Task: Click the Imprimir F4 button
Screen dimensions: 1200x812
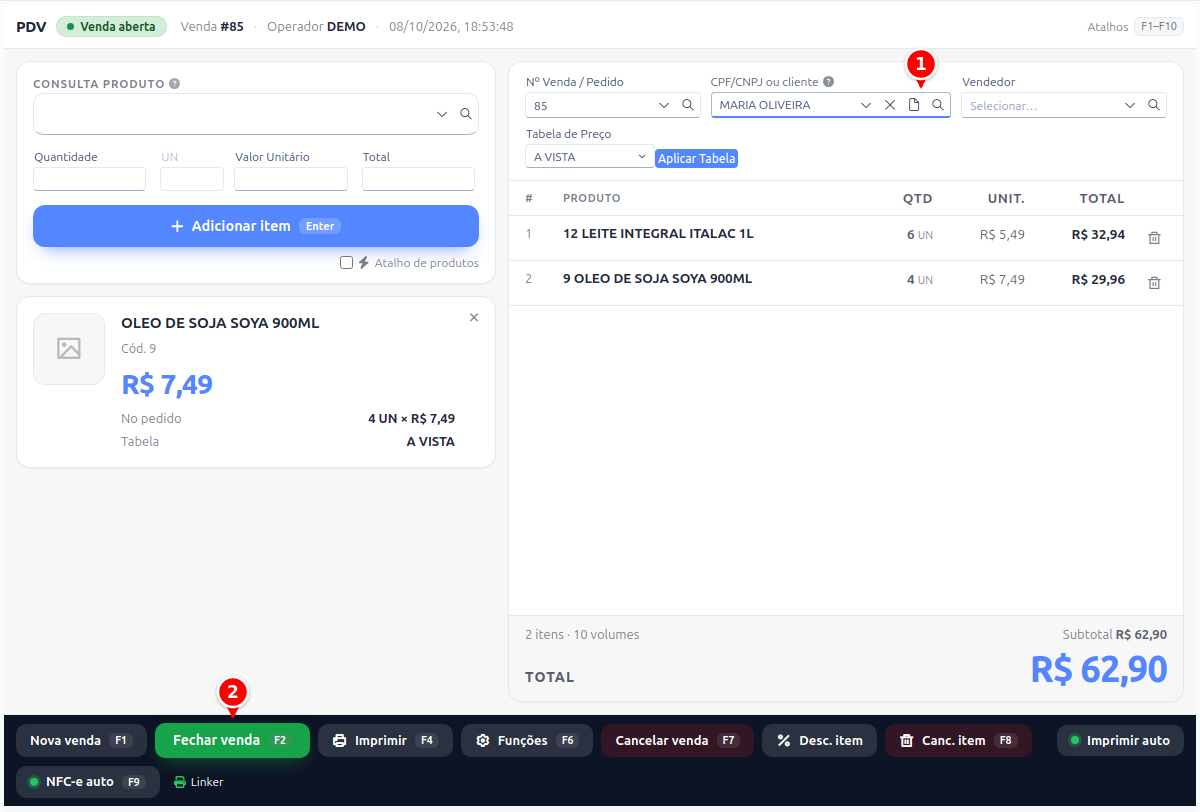Action: tap(385, 740)
